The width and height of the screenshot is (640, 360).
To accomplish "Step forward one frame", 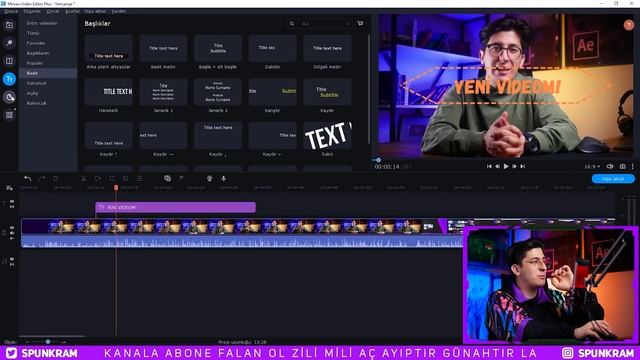I will 514,167.
